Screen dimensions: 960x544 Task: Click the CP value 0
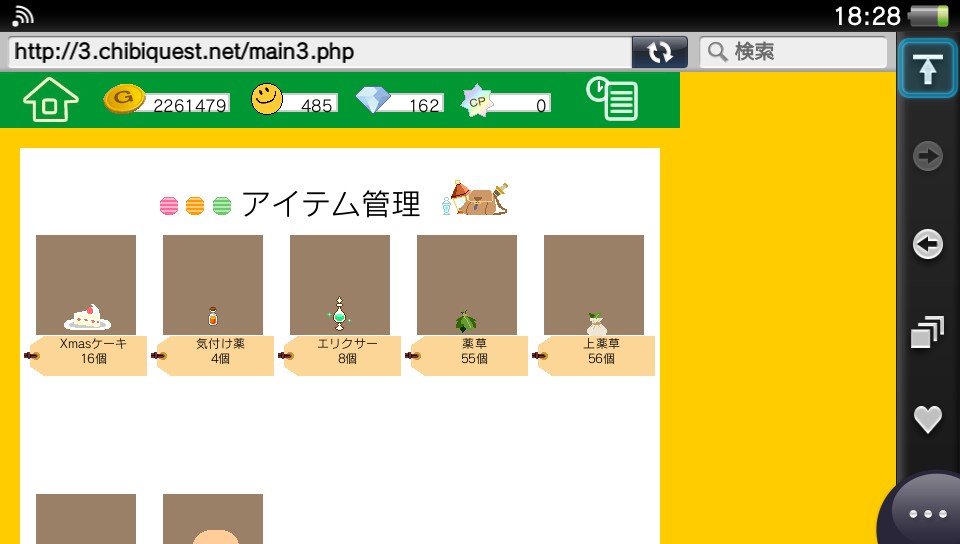pyautogui.click(x=541, y=105)
